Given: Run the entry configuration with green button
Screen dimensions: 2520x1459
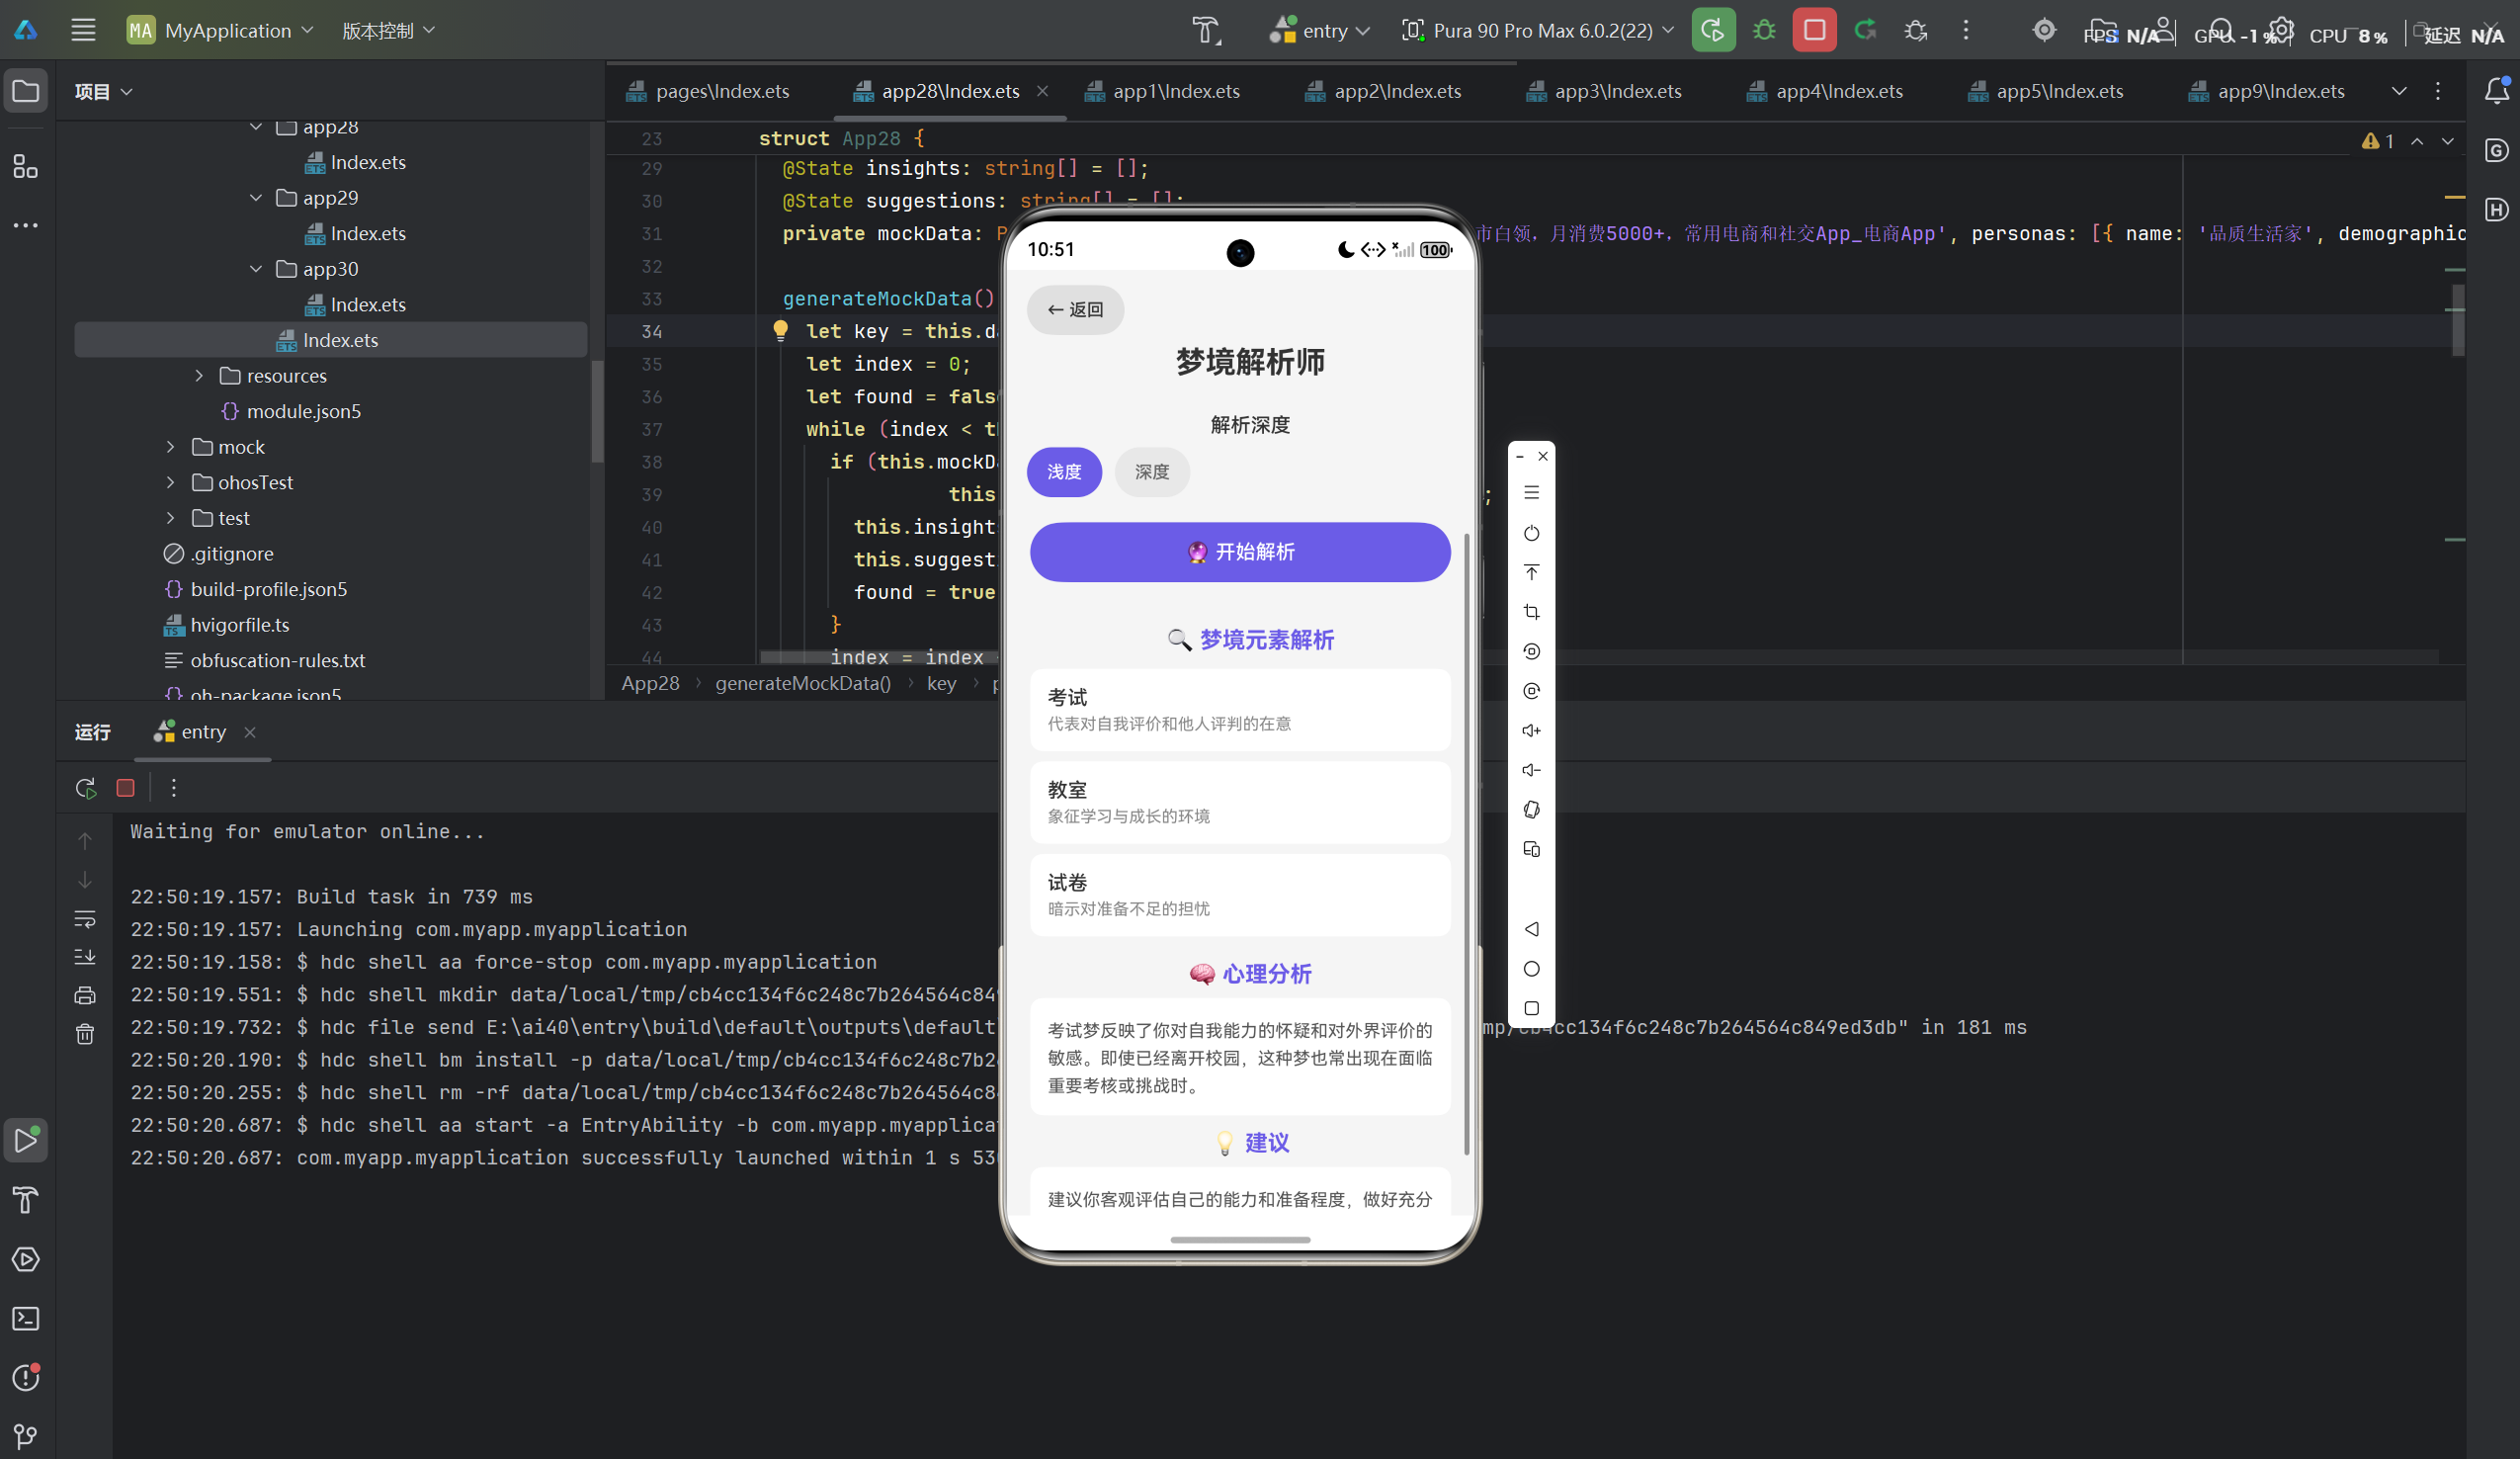Looking at the screenshot, I should [1713, 30].
